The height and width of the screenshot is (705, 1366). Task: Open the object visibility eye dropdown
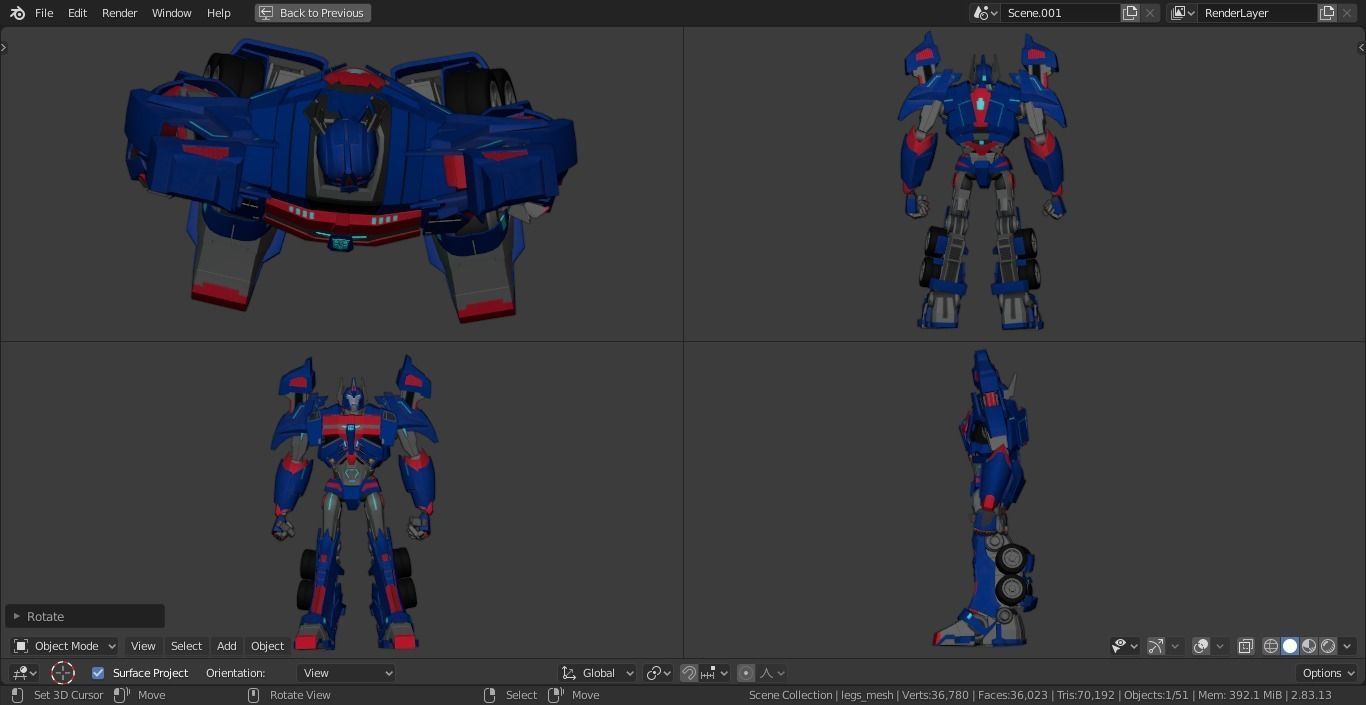point(1125,646)
